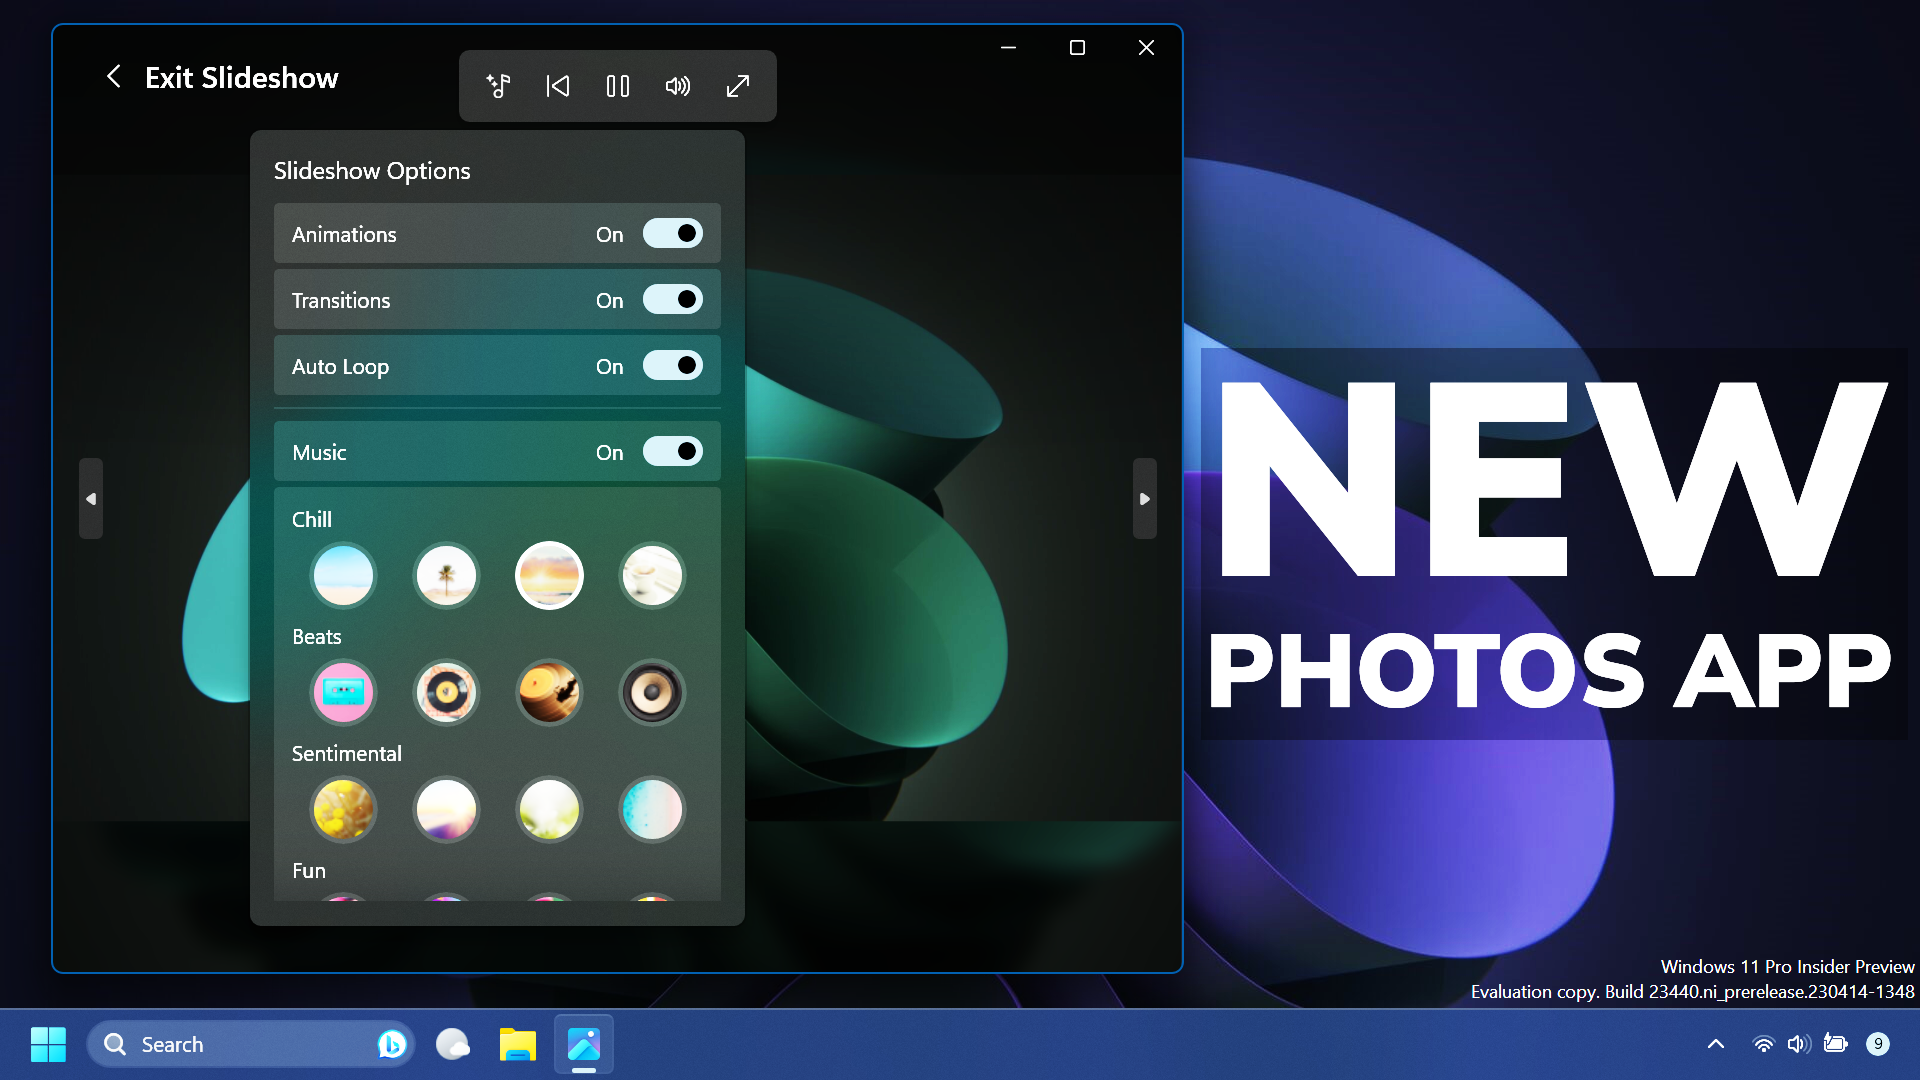
Task: Turn off Auto Loop
Action: (x=673, y=365)
